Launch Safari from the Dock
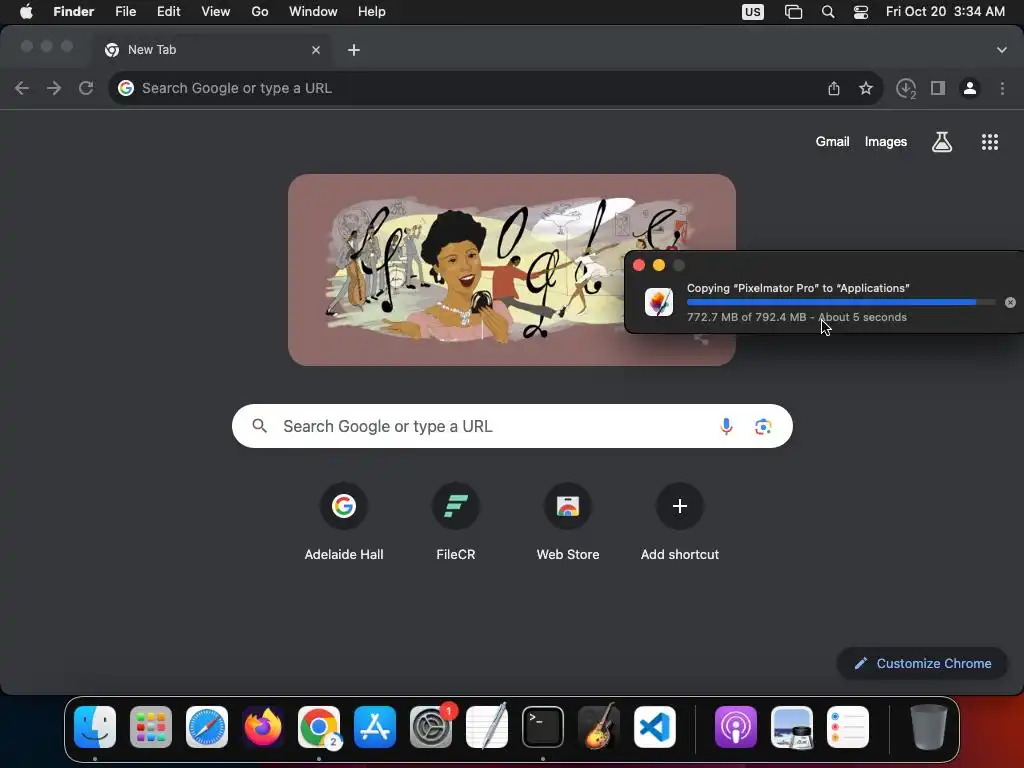Viewport: 1024px width, 768px height. click(207, 728)
